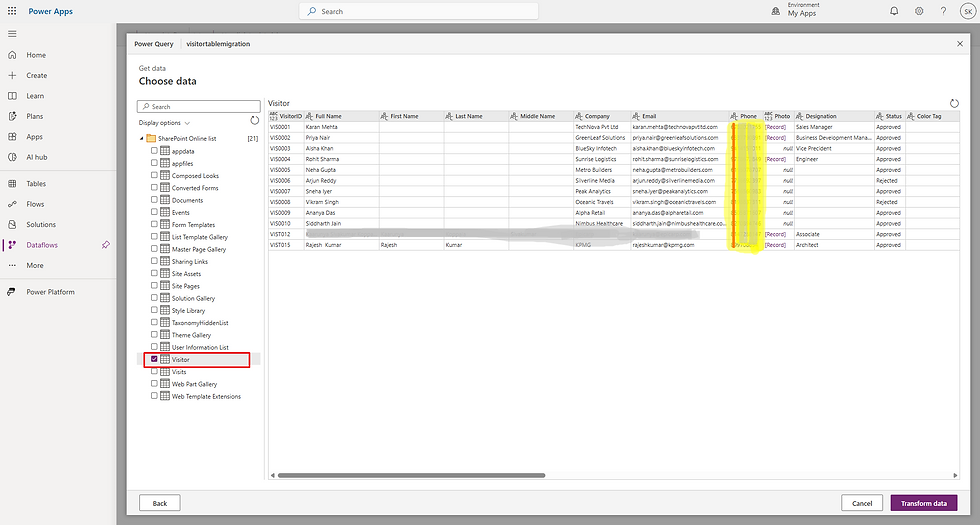Screen dimensions: 980x525
Task: Click the [Record] link for Rohit Sharma
Action: point(775,159)
